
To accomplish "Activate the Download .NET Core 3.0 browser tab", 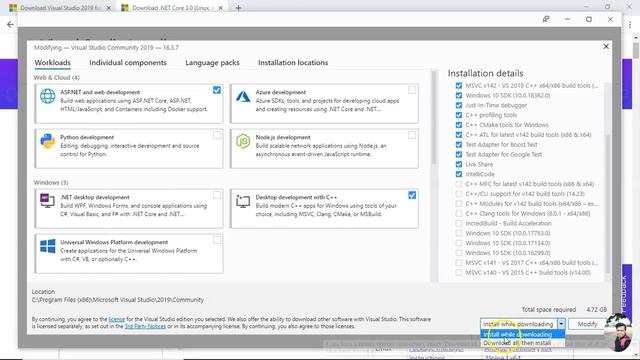I will (x=171, y=8).
